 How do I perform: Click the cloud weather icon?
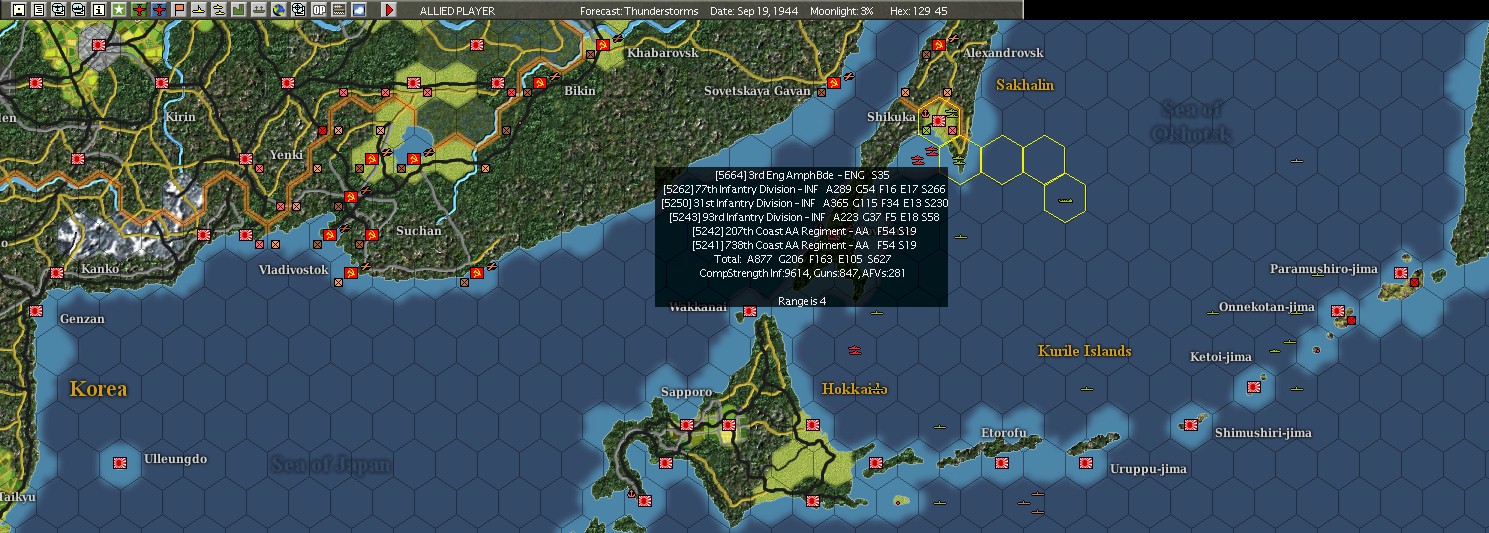point(358,10)
